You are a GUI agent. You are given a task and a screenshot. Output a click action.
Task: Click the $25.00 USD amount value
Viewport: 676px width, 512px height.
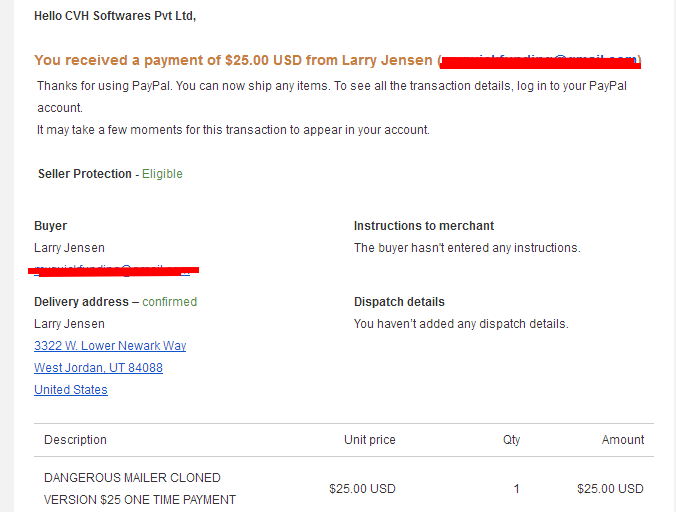610,489
